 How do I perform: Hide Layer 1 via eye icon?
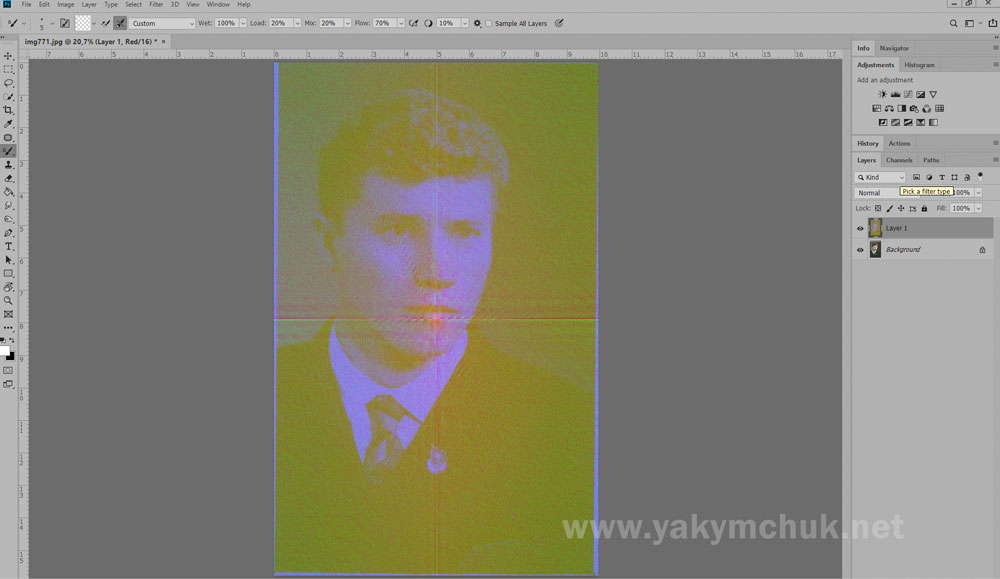tap(860, 228)
